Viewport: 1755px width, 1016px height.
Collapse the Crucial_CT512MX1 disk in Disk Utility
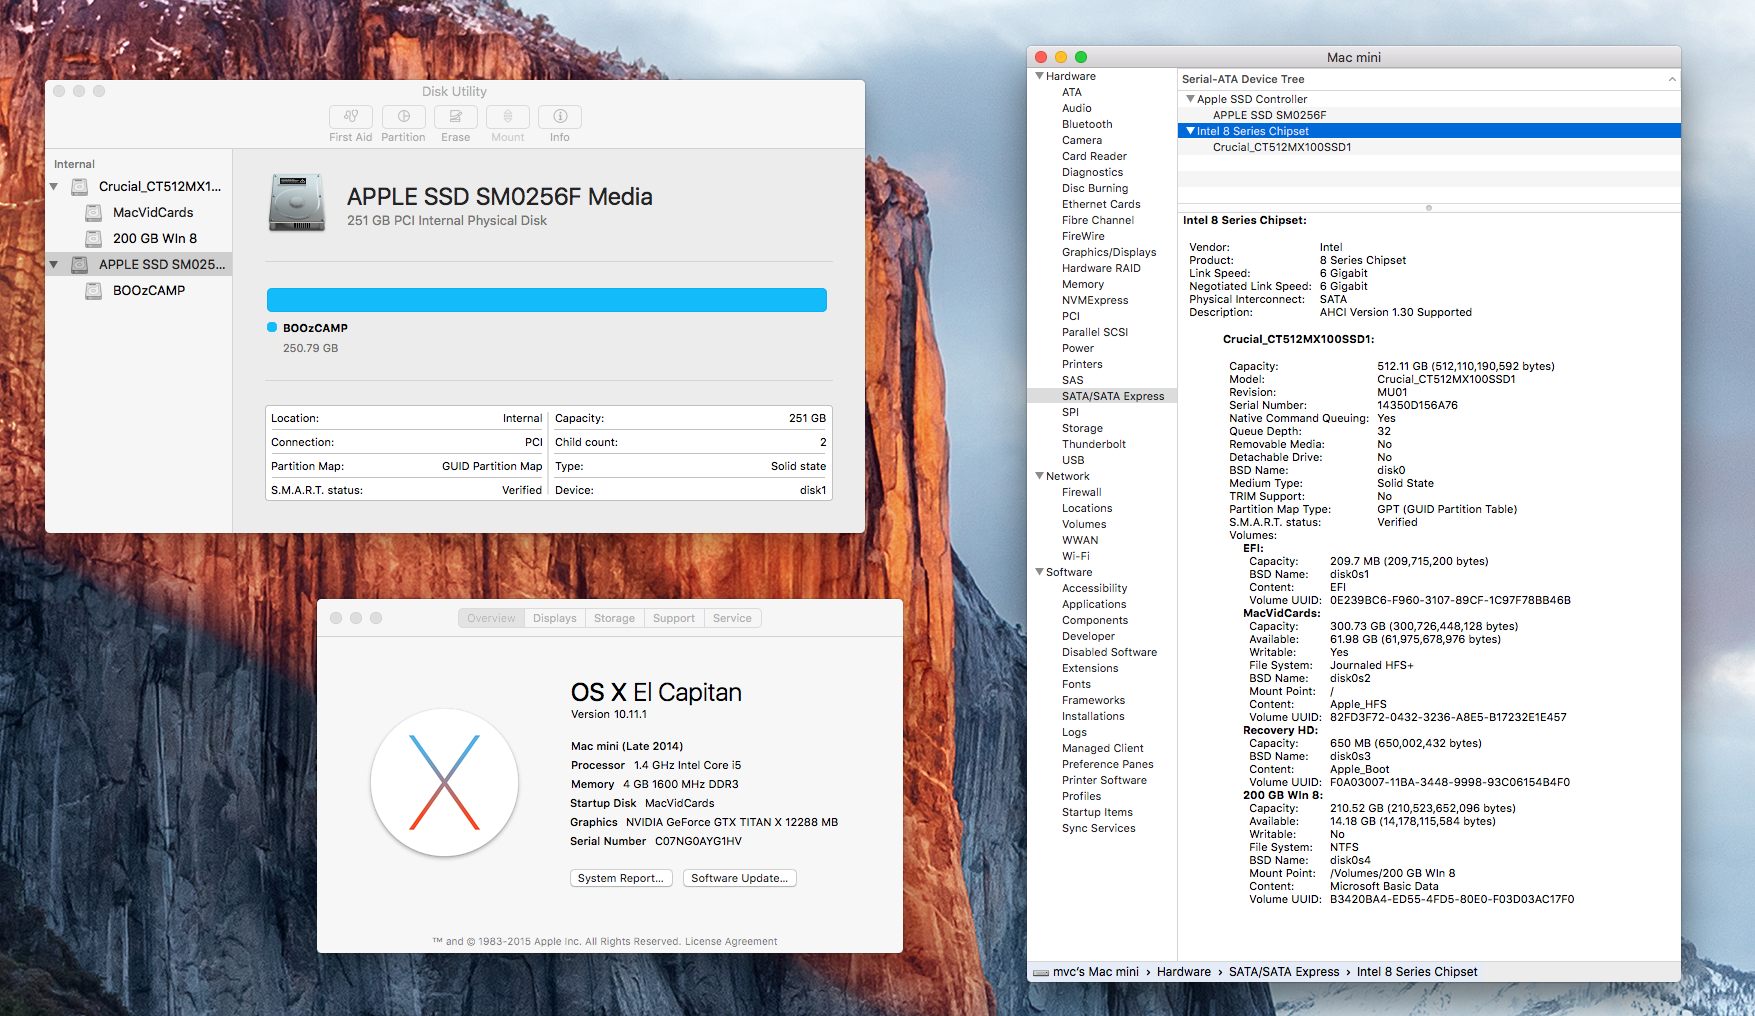pyautogui.click(x=54, y=187)
